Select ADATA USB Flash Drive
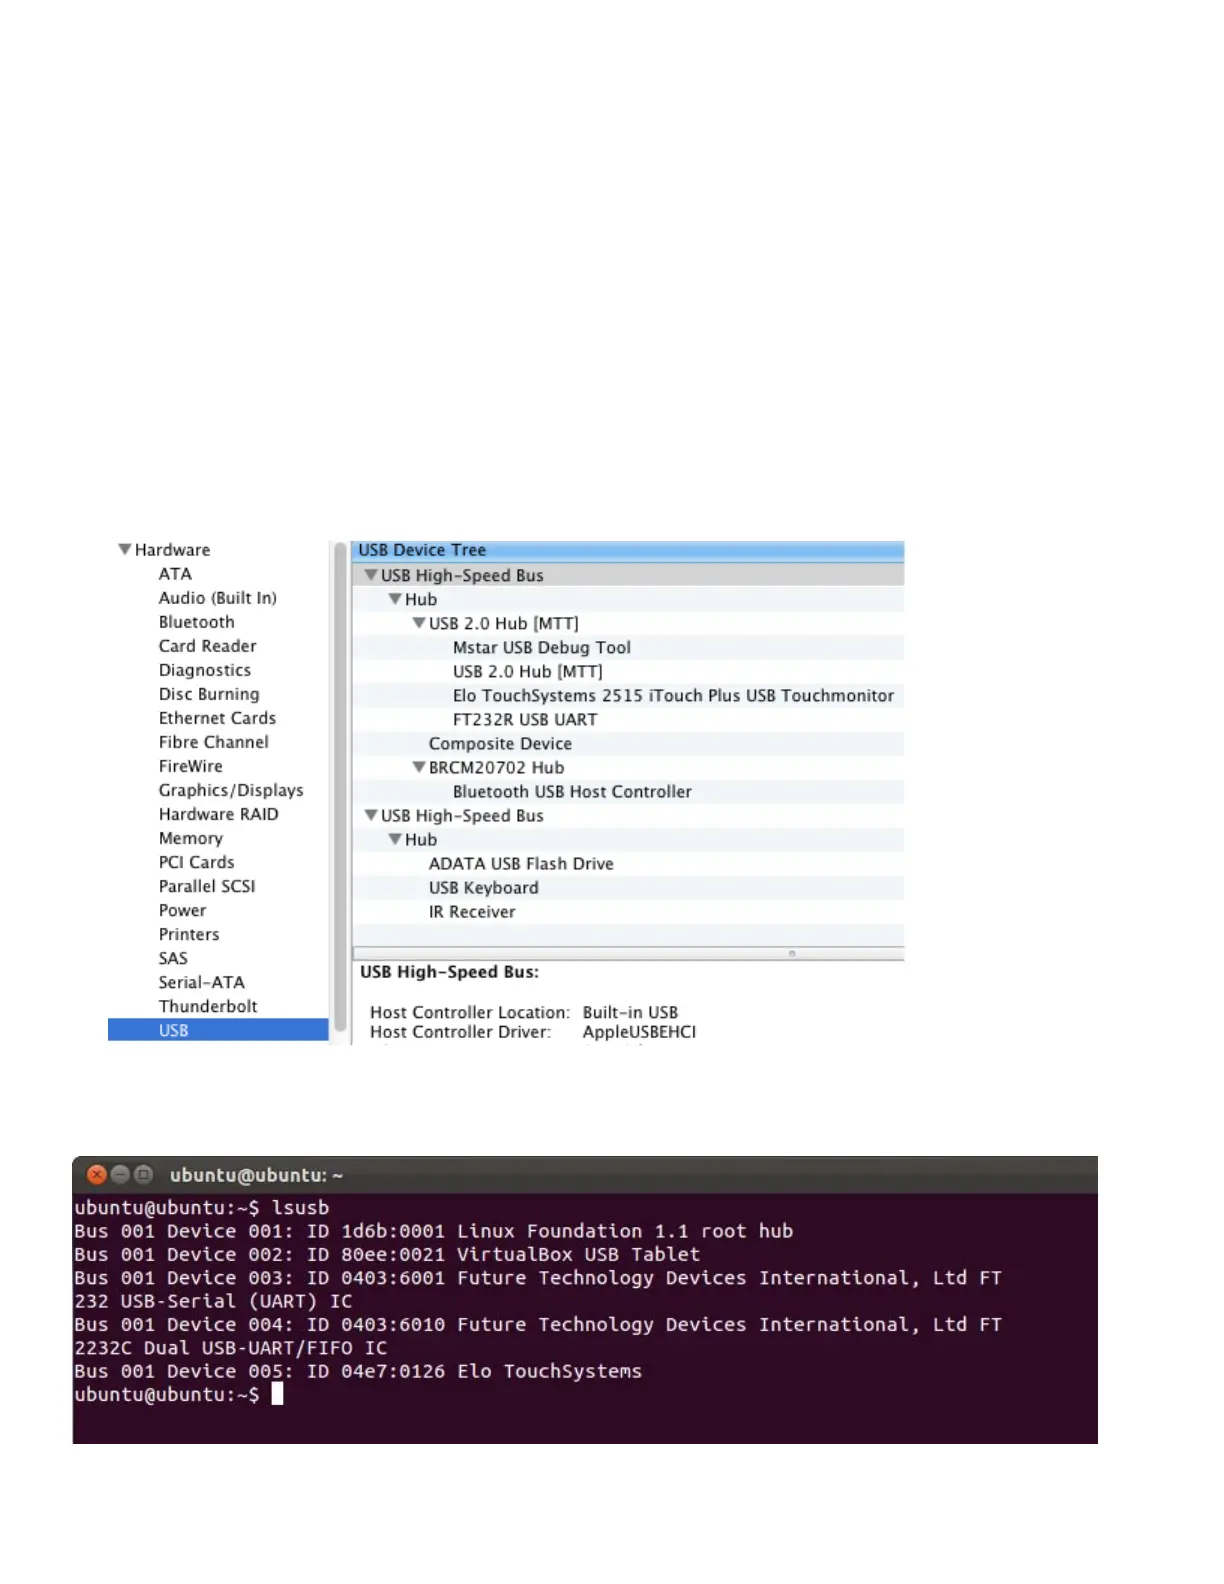The width and height of the screenshot is (1224, 1584). click(520, 863)
